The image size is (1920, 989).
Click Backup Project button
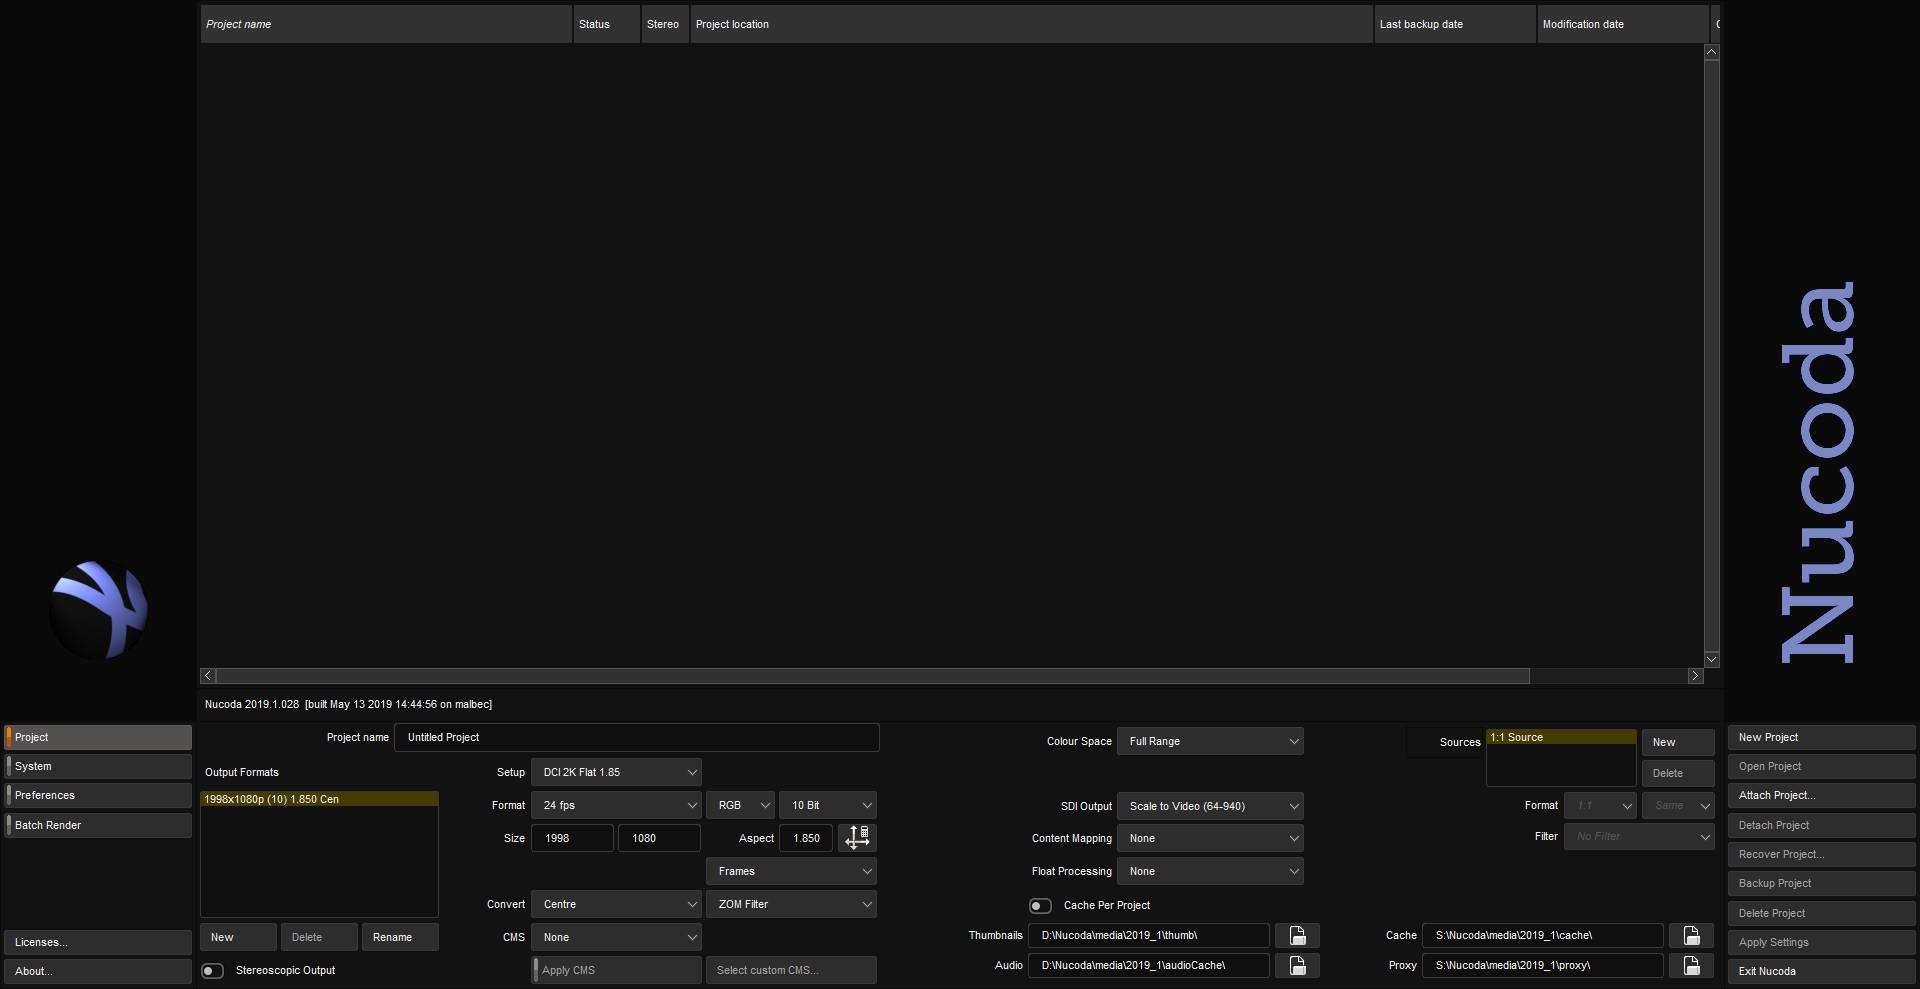(1821, 883)
